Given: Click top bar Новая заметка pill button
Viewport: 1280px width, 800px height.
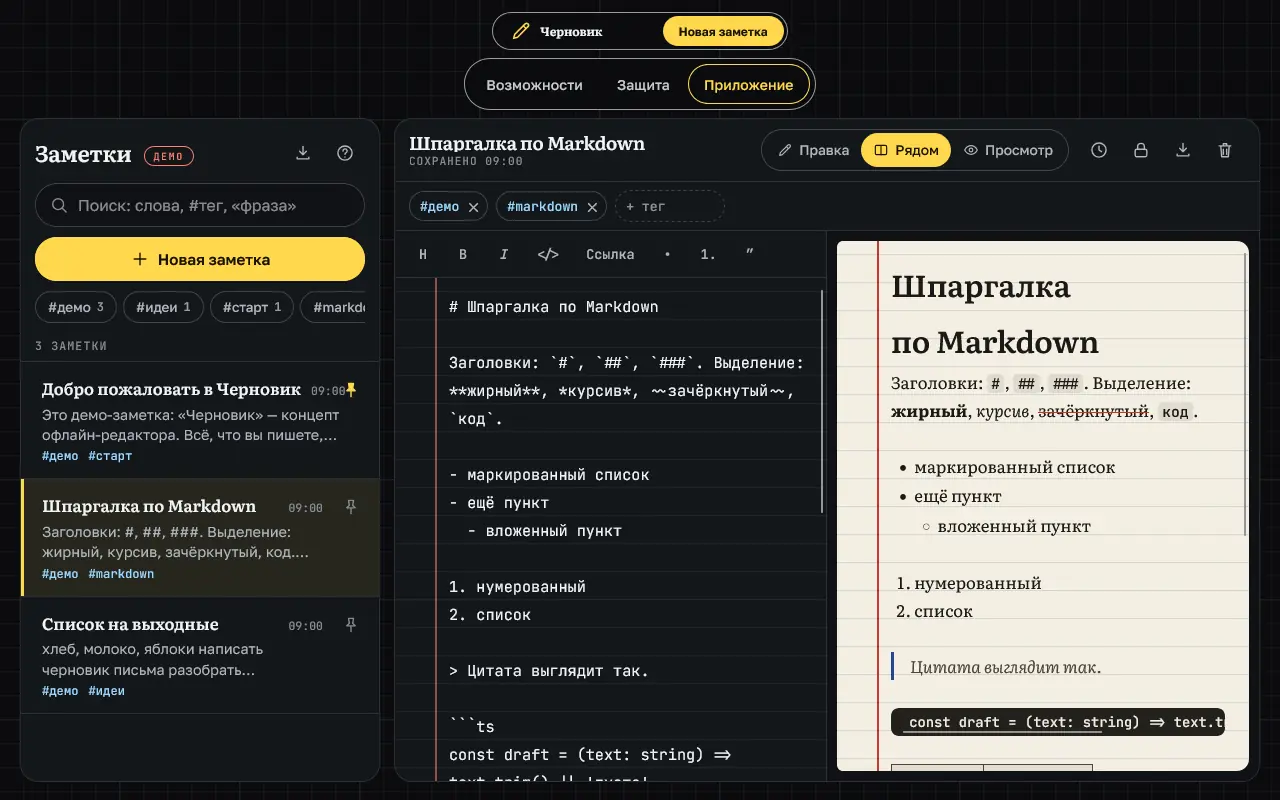Looking at the screenshot, I should pos(723,31).
